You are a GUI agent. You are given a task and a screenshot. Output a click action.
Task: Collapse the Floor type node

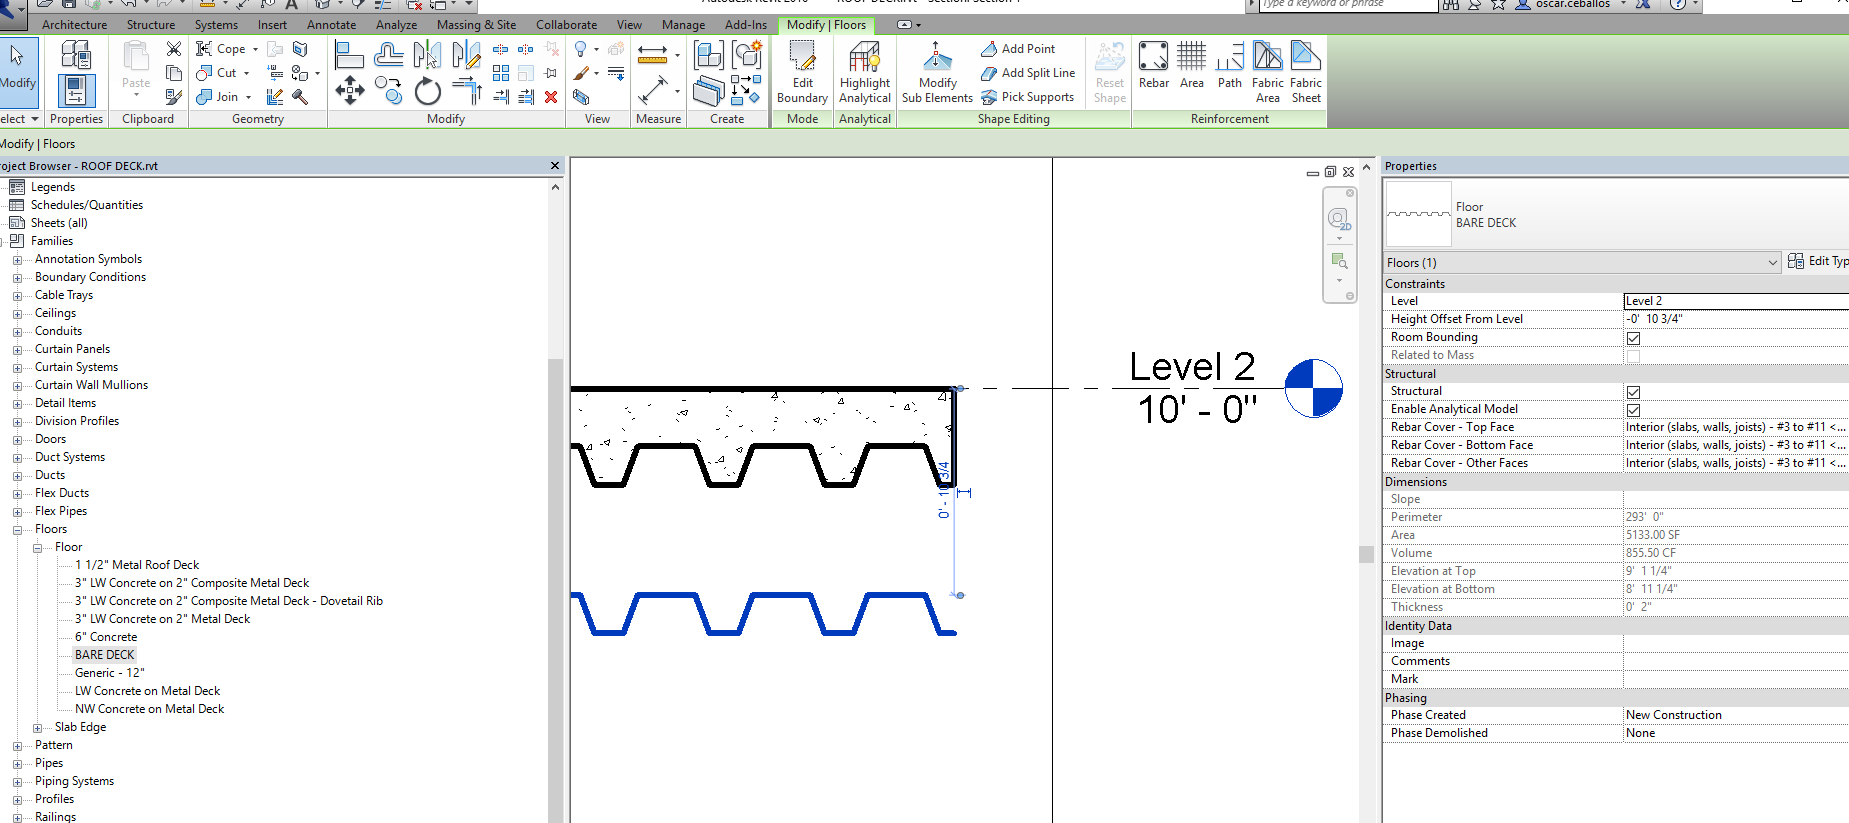coord(37,548)
